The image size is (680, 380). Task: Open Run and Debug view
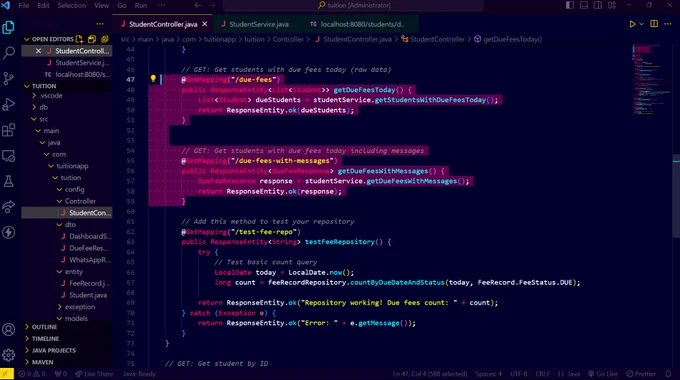[x=8, y=104]
